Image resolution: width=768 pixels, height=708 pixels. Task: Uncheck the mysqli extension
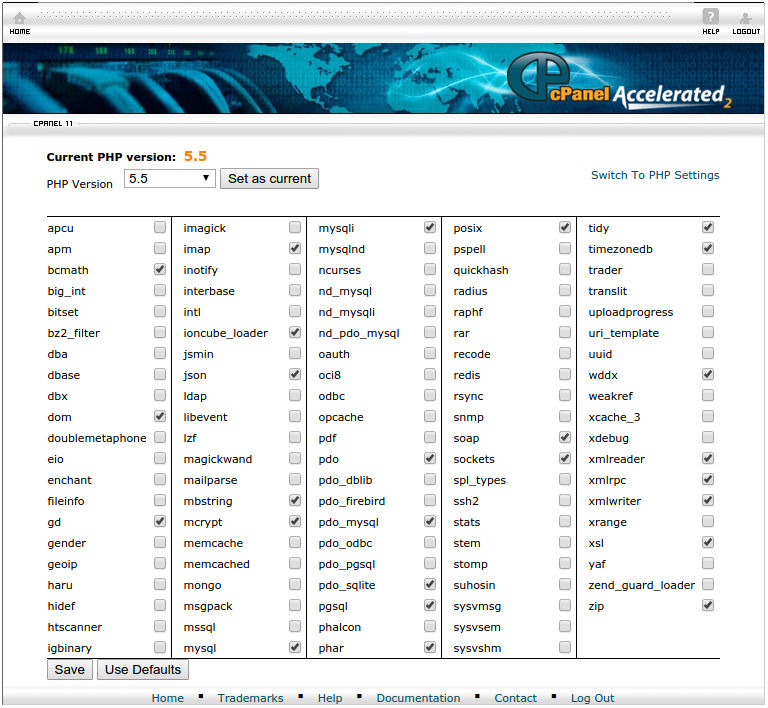coord(430,227)
